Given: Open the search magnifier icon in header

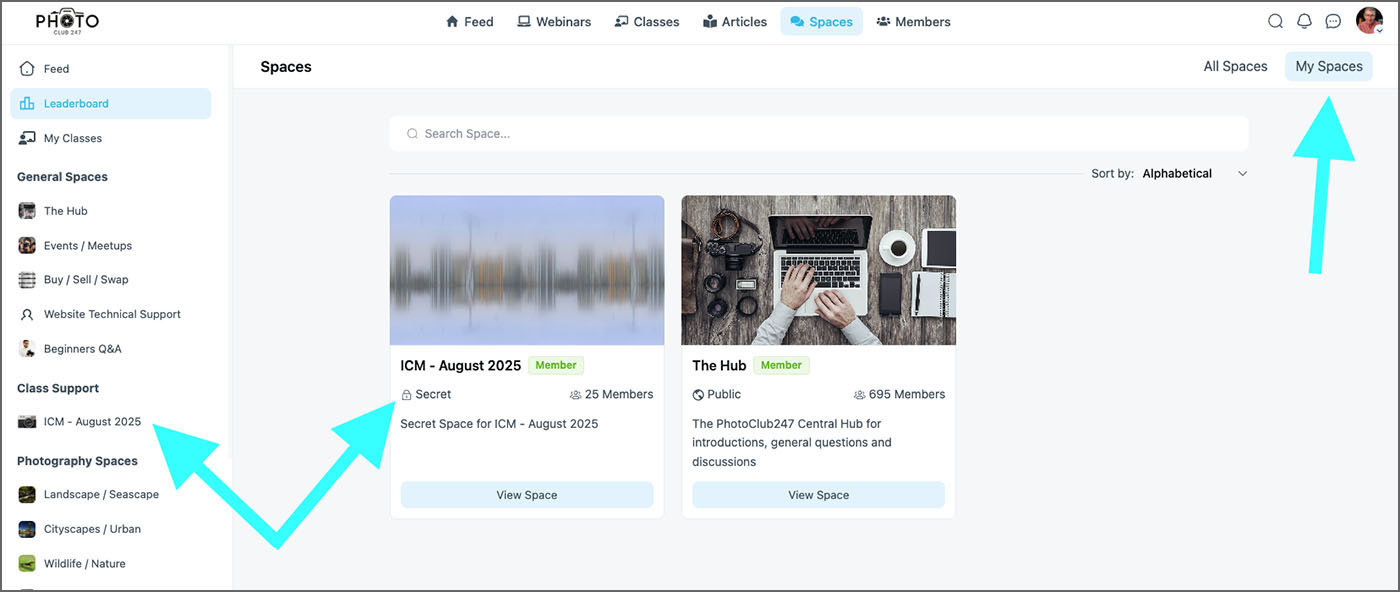Looking at the screenshot, I should click(1275, 21).
